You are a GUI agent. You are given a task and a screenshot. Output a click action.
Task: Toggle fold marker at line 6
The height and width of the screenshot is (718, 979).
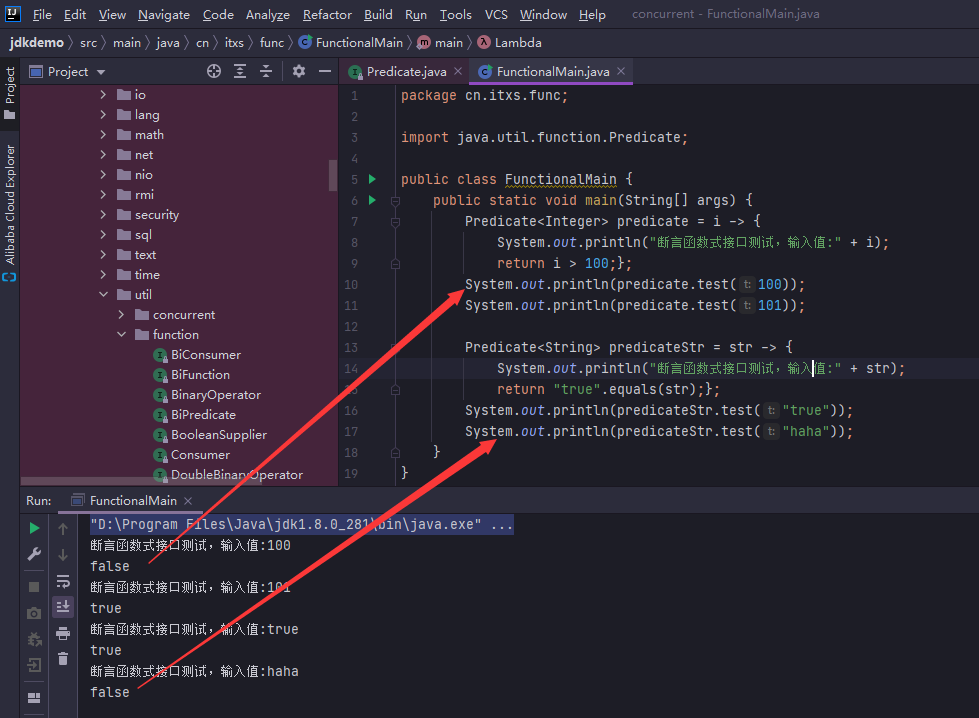[x=395, y=201]
